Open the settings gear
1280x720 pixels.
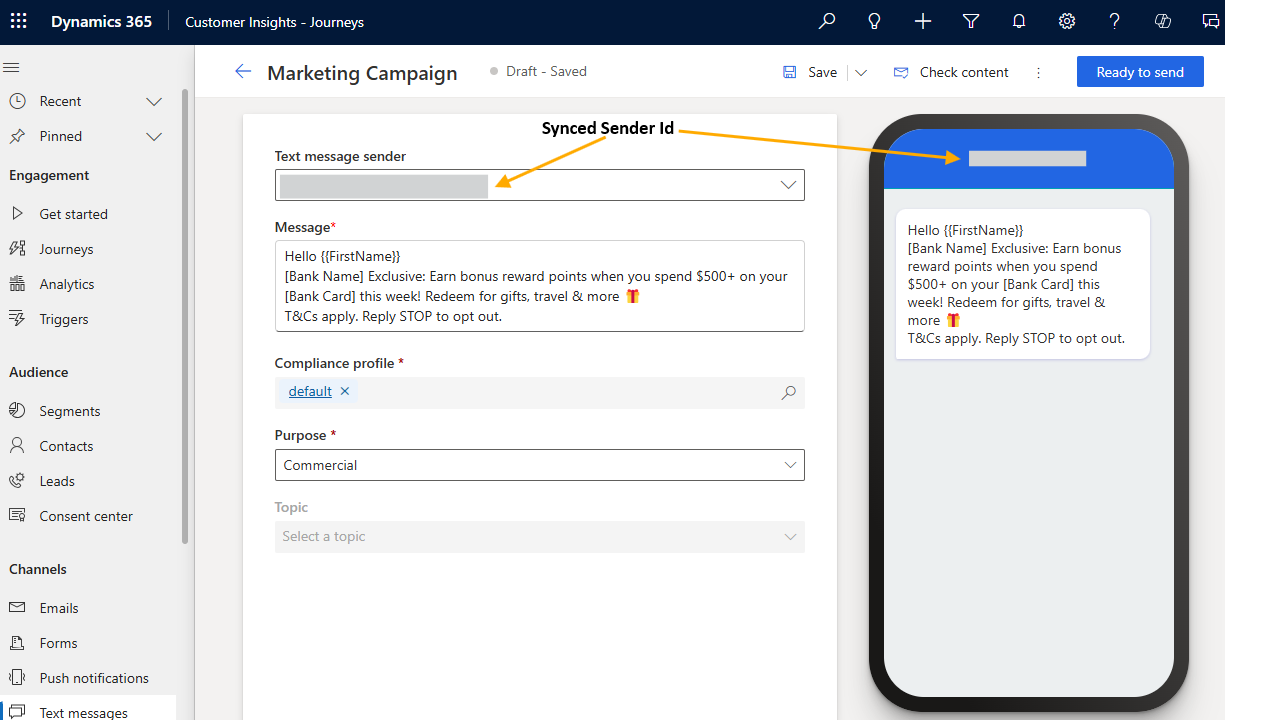coord(1066,21)
